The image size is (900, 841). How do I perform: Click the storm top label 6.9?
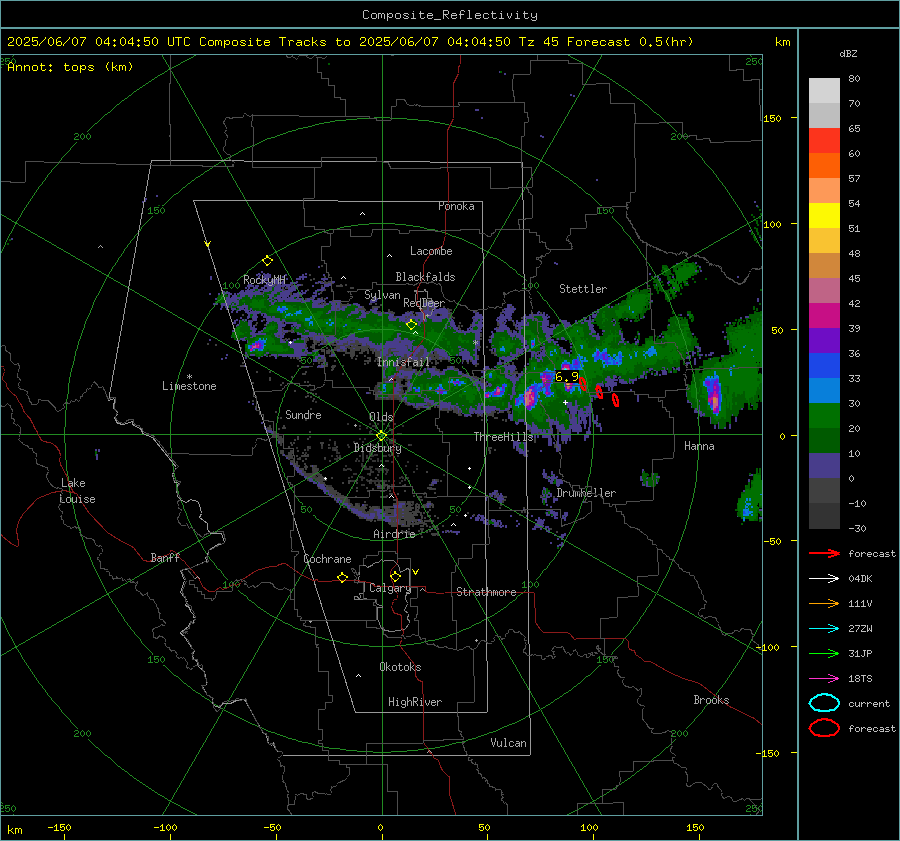click(x=567, y=377)
